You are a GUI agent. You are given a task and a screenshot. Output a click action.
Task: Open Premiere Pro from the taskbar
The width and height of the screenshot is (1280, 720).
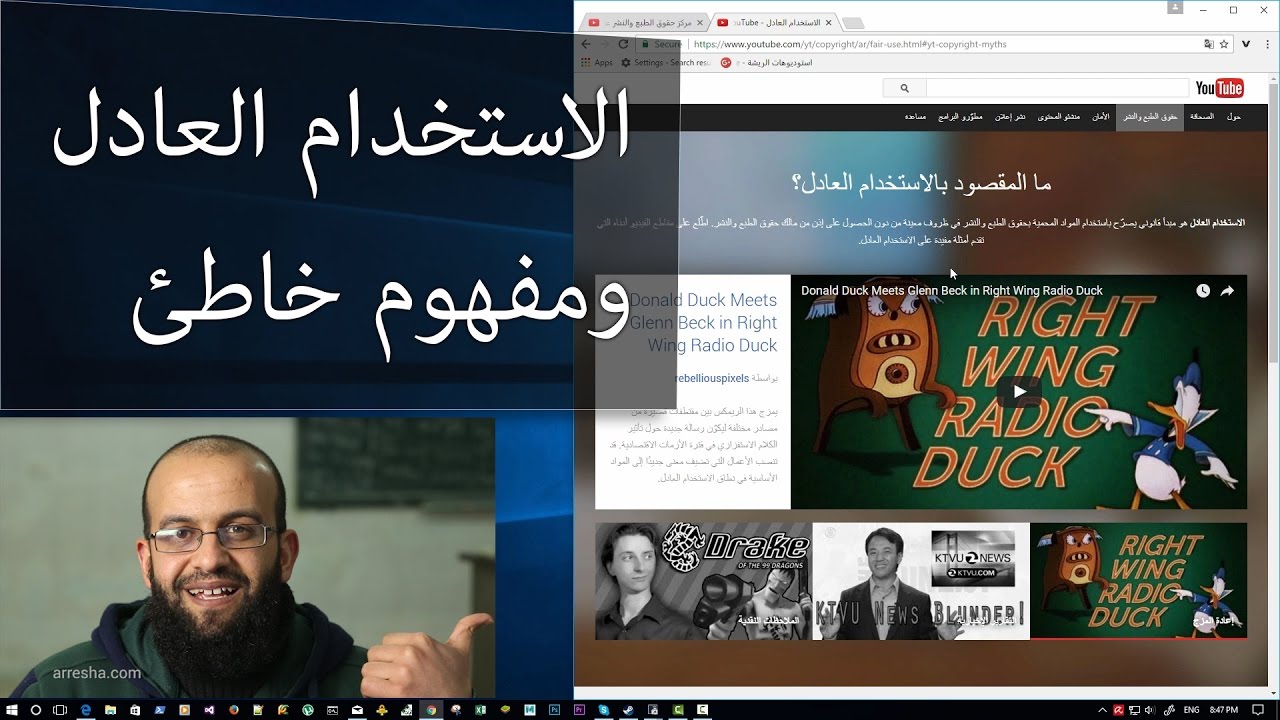(x=579, y=710)
